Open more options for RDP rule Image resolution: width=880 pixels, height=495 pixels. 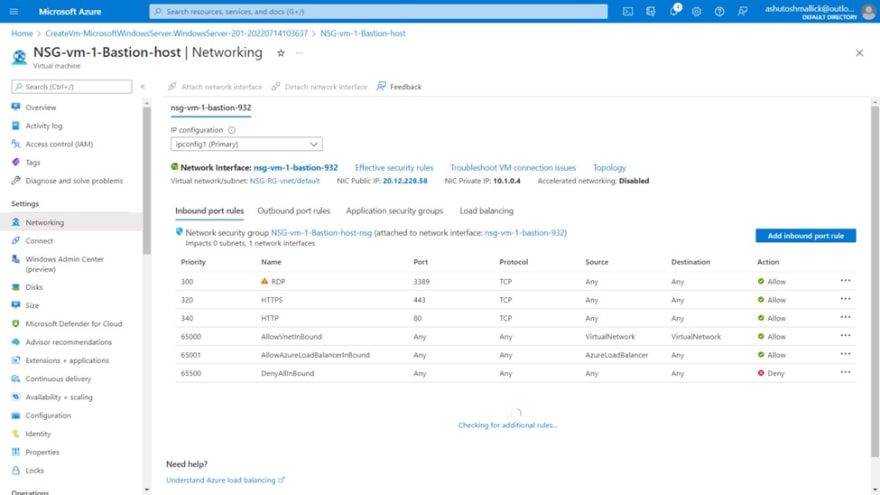pos(845,281)
